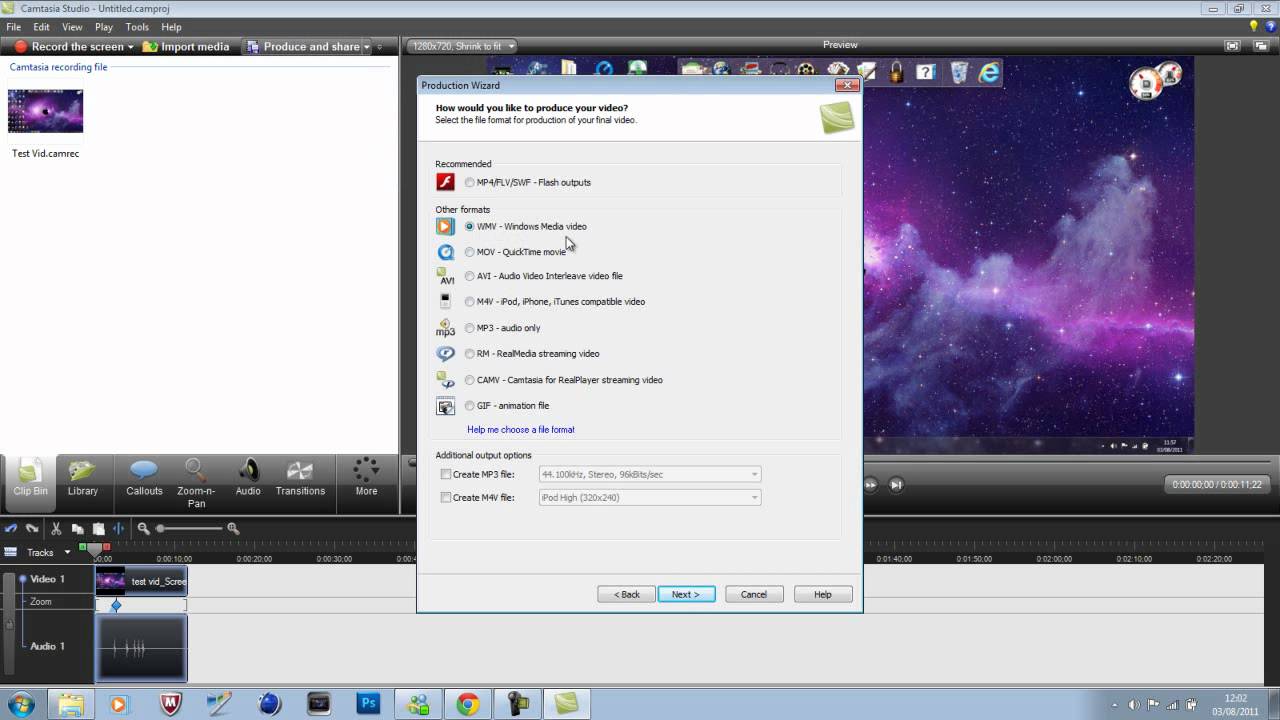Select AVI Audio Video Interleave option
Image resolution: width=1280 pixels, height=720 pixels.
click(x=469, y=276)
